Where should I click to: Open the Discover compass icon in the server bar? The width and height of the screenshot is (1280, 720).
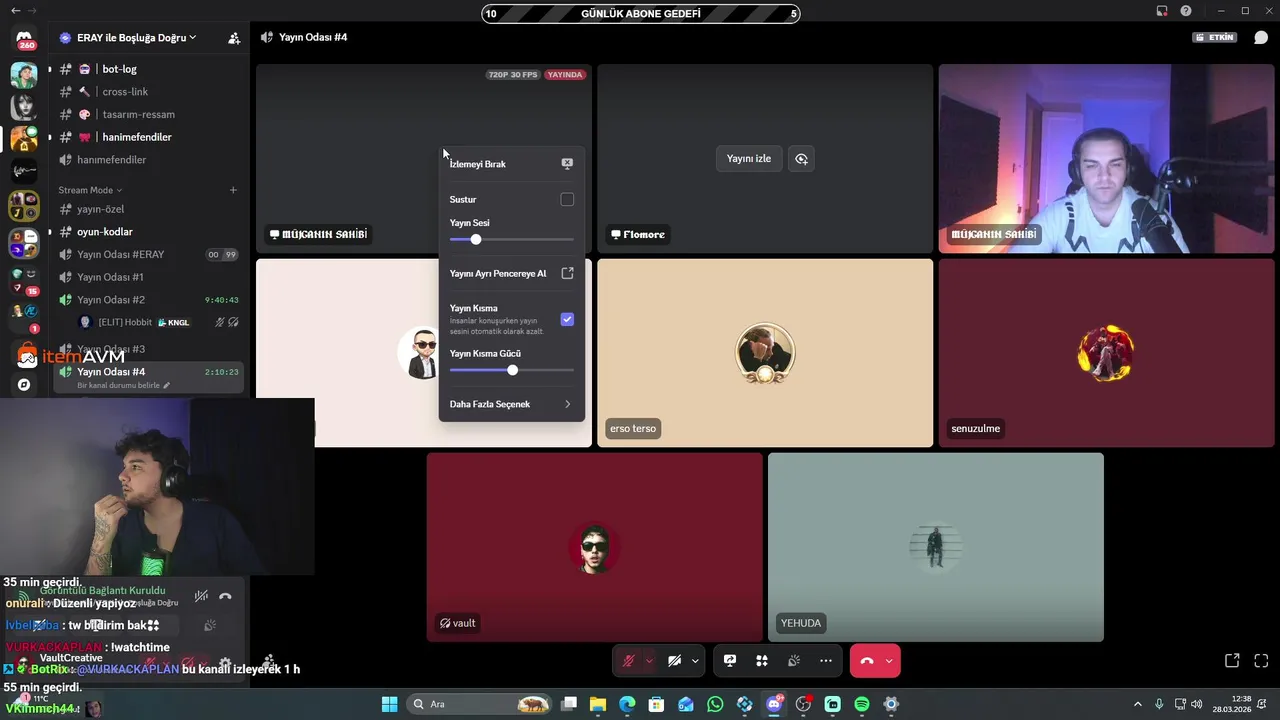(24, 384)
